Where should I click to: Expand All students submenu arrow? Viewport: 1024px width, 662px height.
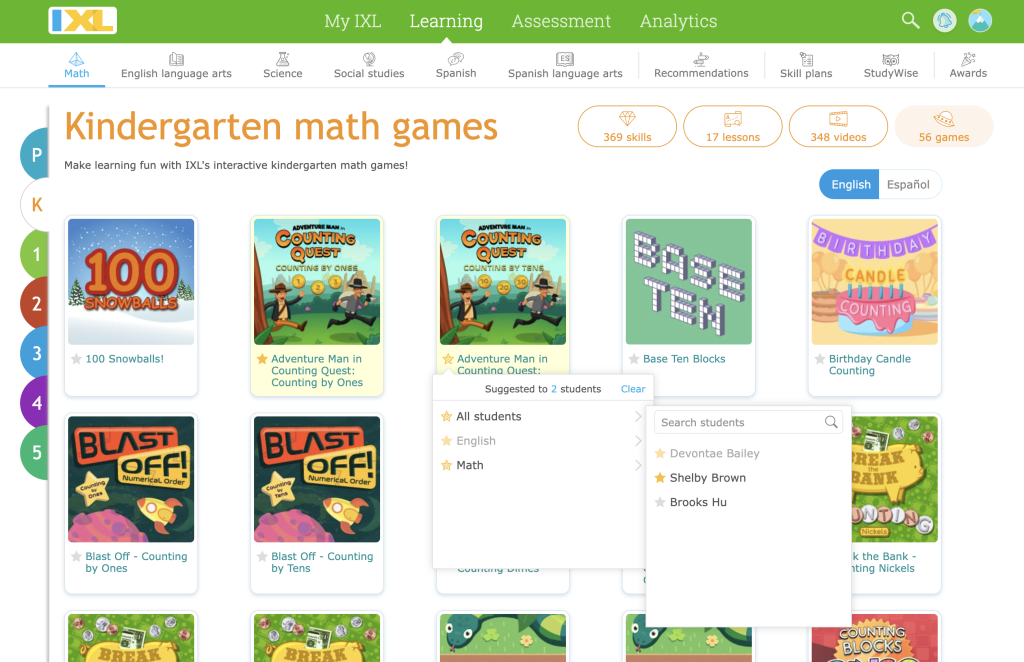[637, 417]
